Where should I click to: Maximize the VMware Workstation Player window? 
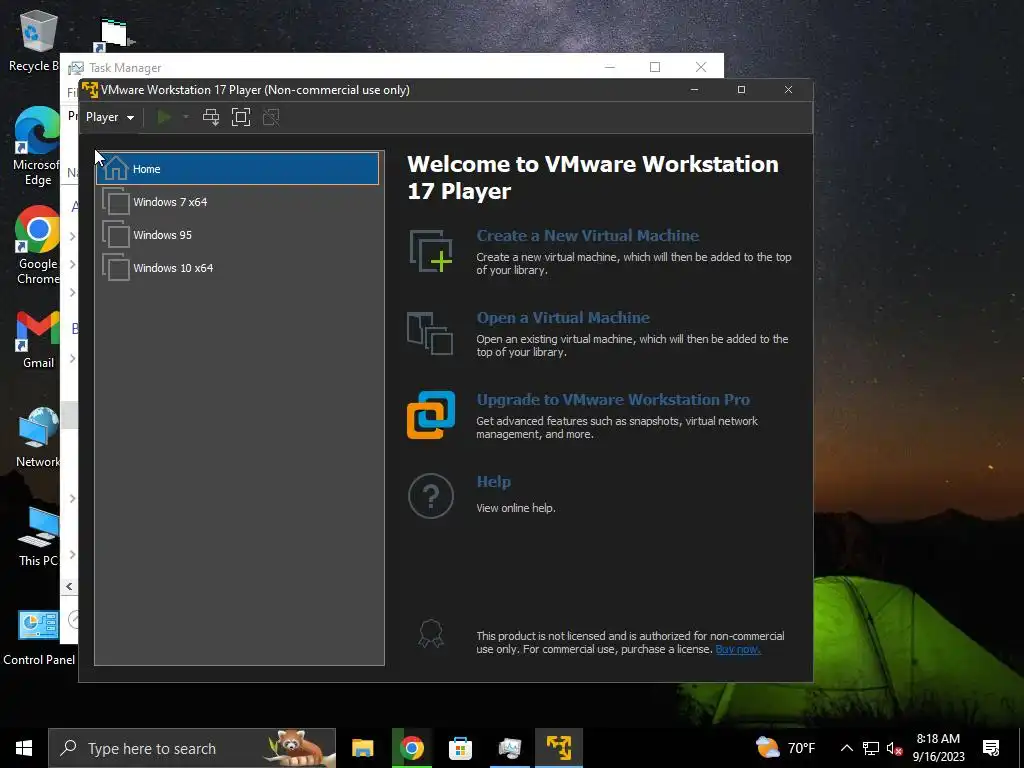click(741, 89)
